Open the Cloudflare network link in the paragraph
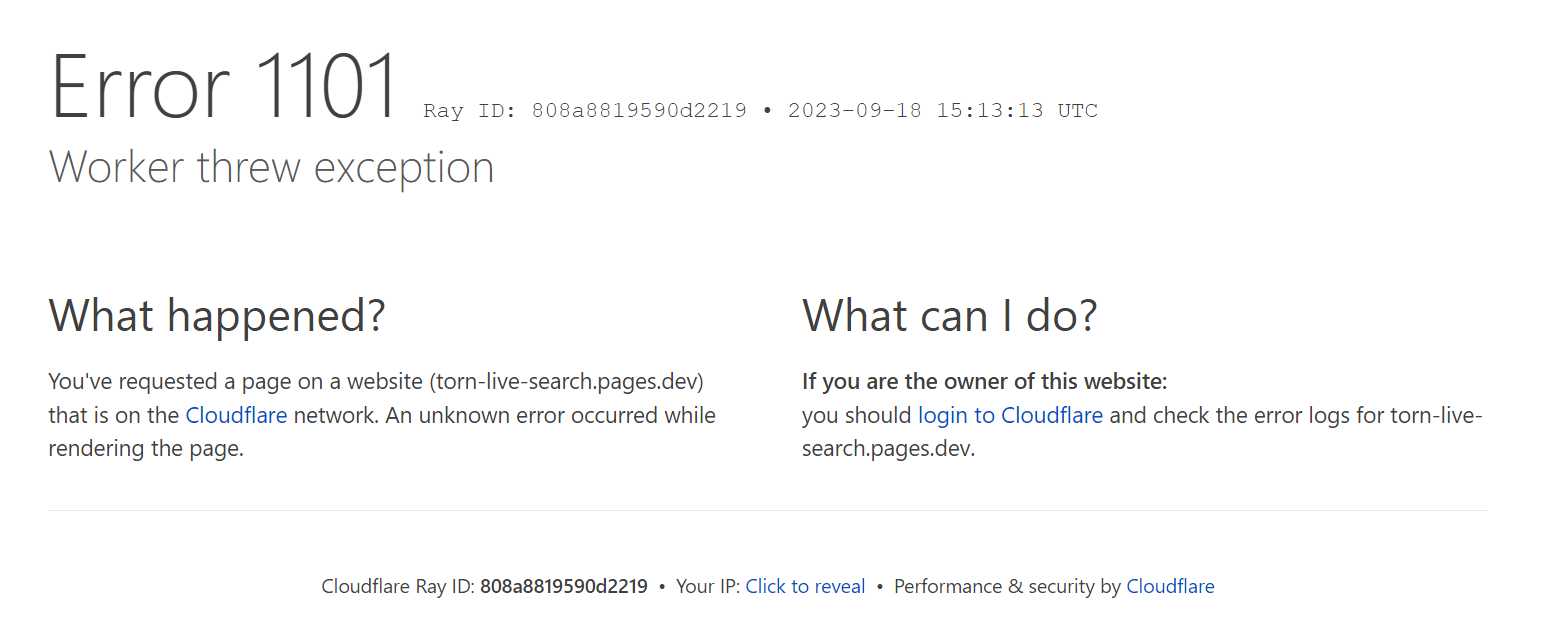Image resolution: width=1563 pixels, height=639 pixels. click(x=236, y=415)
